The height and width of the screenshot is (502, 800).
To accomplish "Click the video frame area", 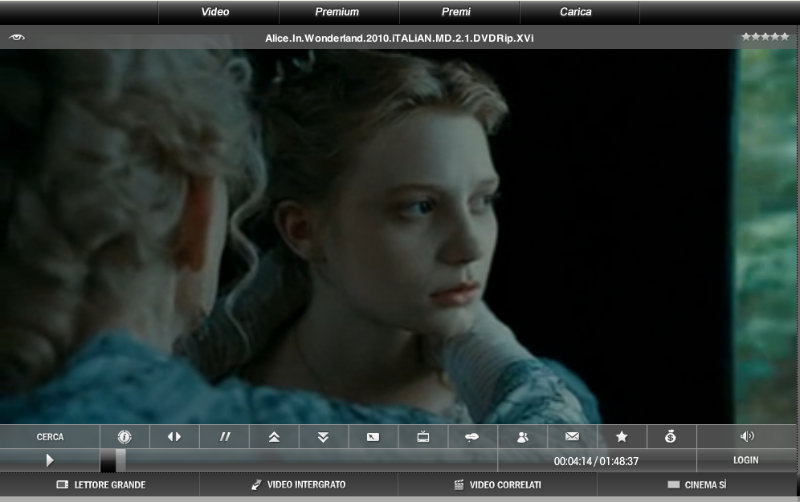I will click(398, 236).
